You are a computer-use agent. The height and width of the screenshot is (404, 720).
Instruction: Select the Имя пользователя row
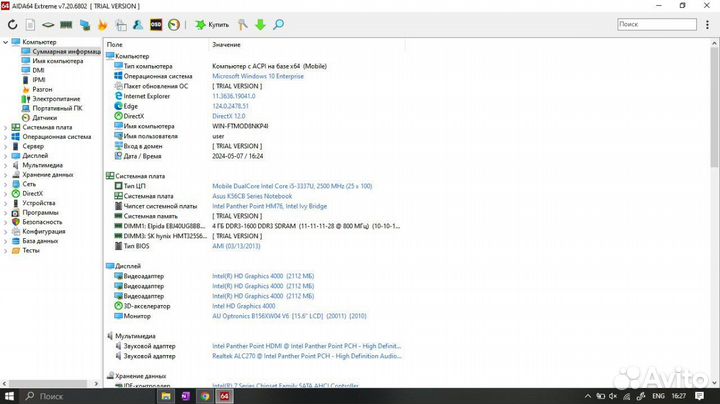255,136
